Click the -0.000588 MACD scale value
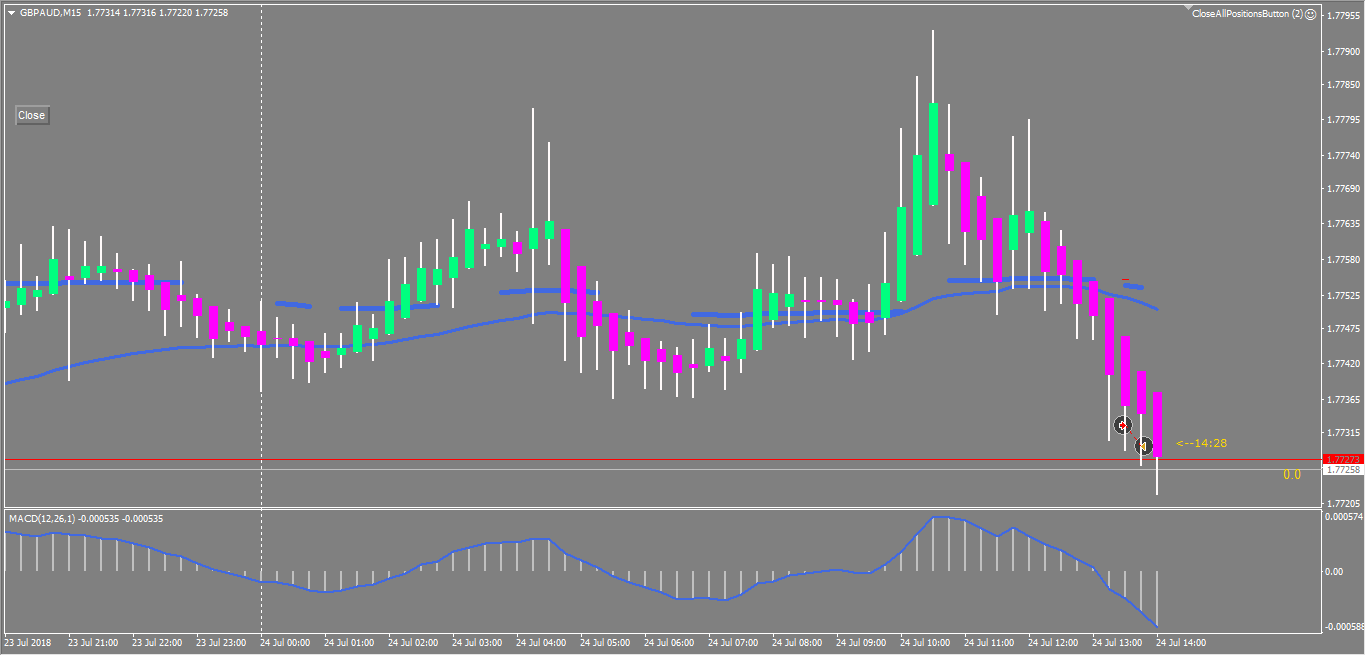 click(x=1342, y=627)
